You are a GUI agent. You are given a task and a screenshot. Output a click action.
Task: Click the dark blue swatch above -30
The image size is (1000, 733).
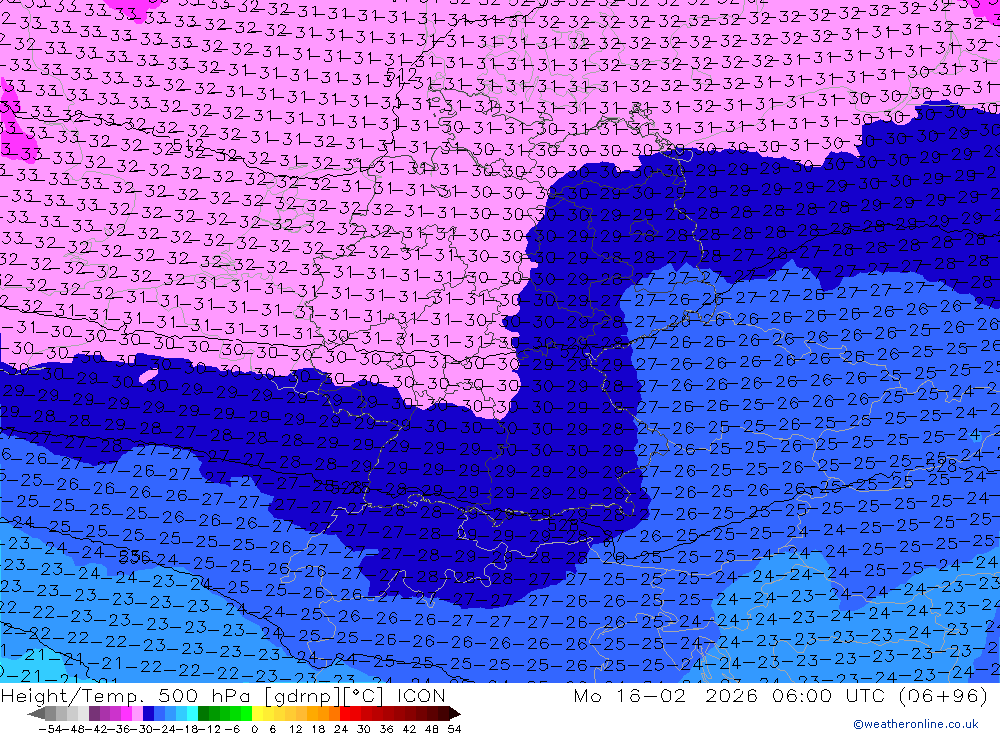pyautogui.click(x=148, y=713)
